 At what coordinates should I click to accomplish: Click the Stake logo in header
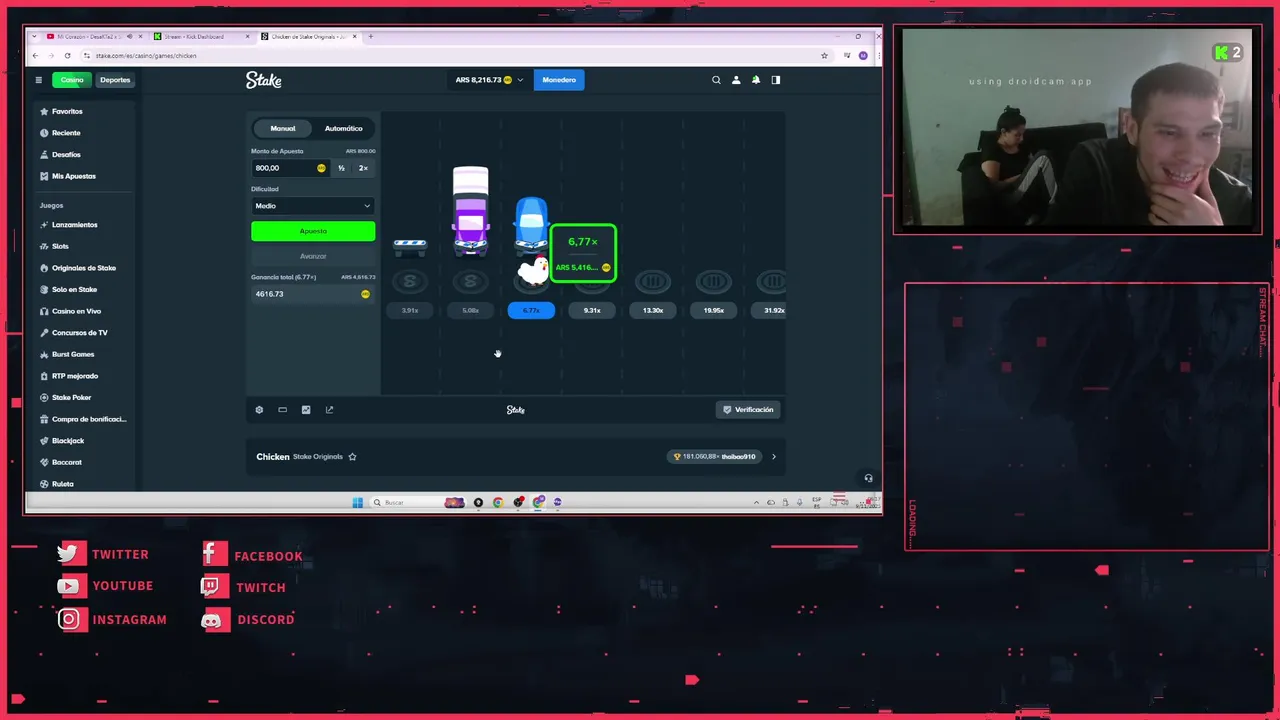tap(264, 80)
